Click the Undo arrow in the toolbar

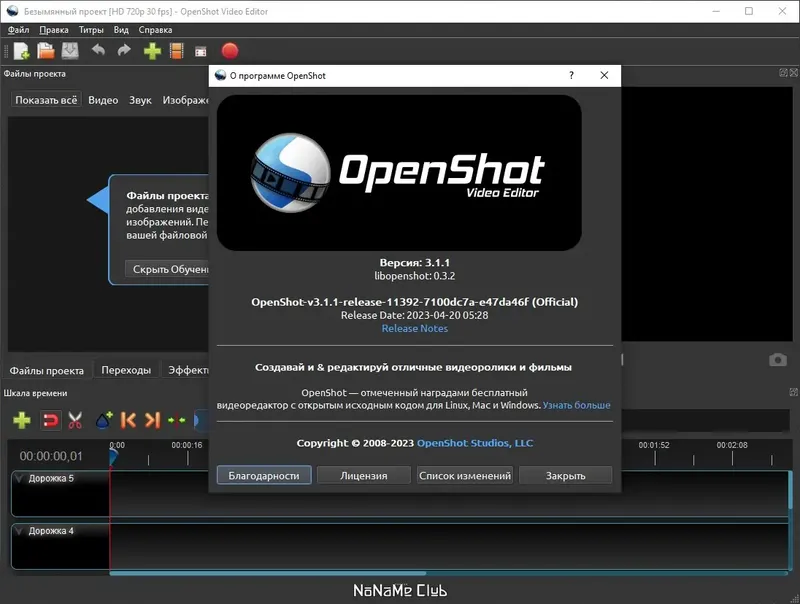point(98,51)
